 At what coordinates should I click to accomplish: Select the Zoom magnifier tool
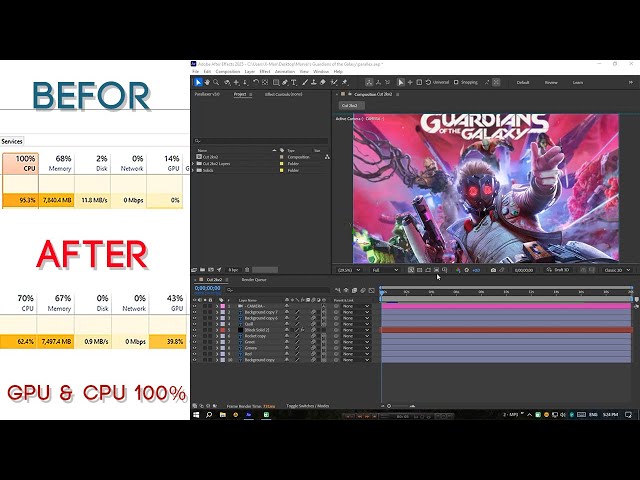(x=216, y=82)
